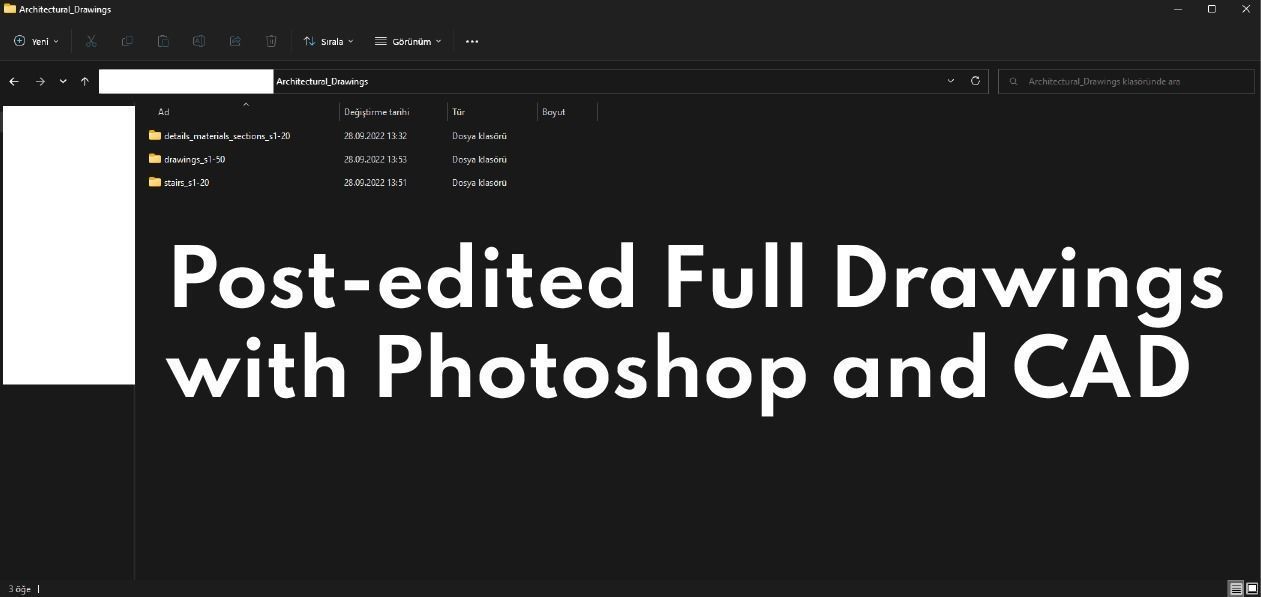
Task: Click the Copy icon in toolbar
Action: (x=127, y=41)
